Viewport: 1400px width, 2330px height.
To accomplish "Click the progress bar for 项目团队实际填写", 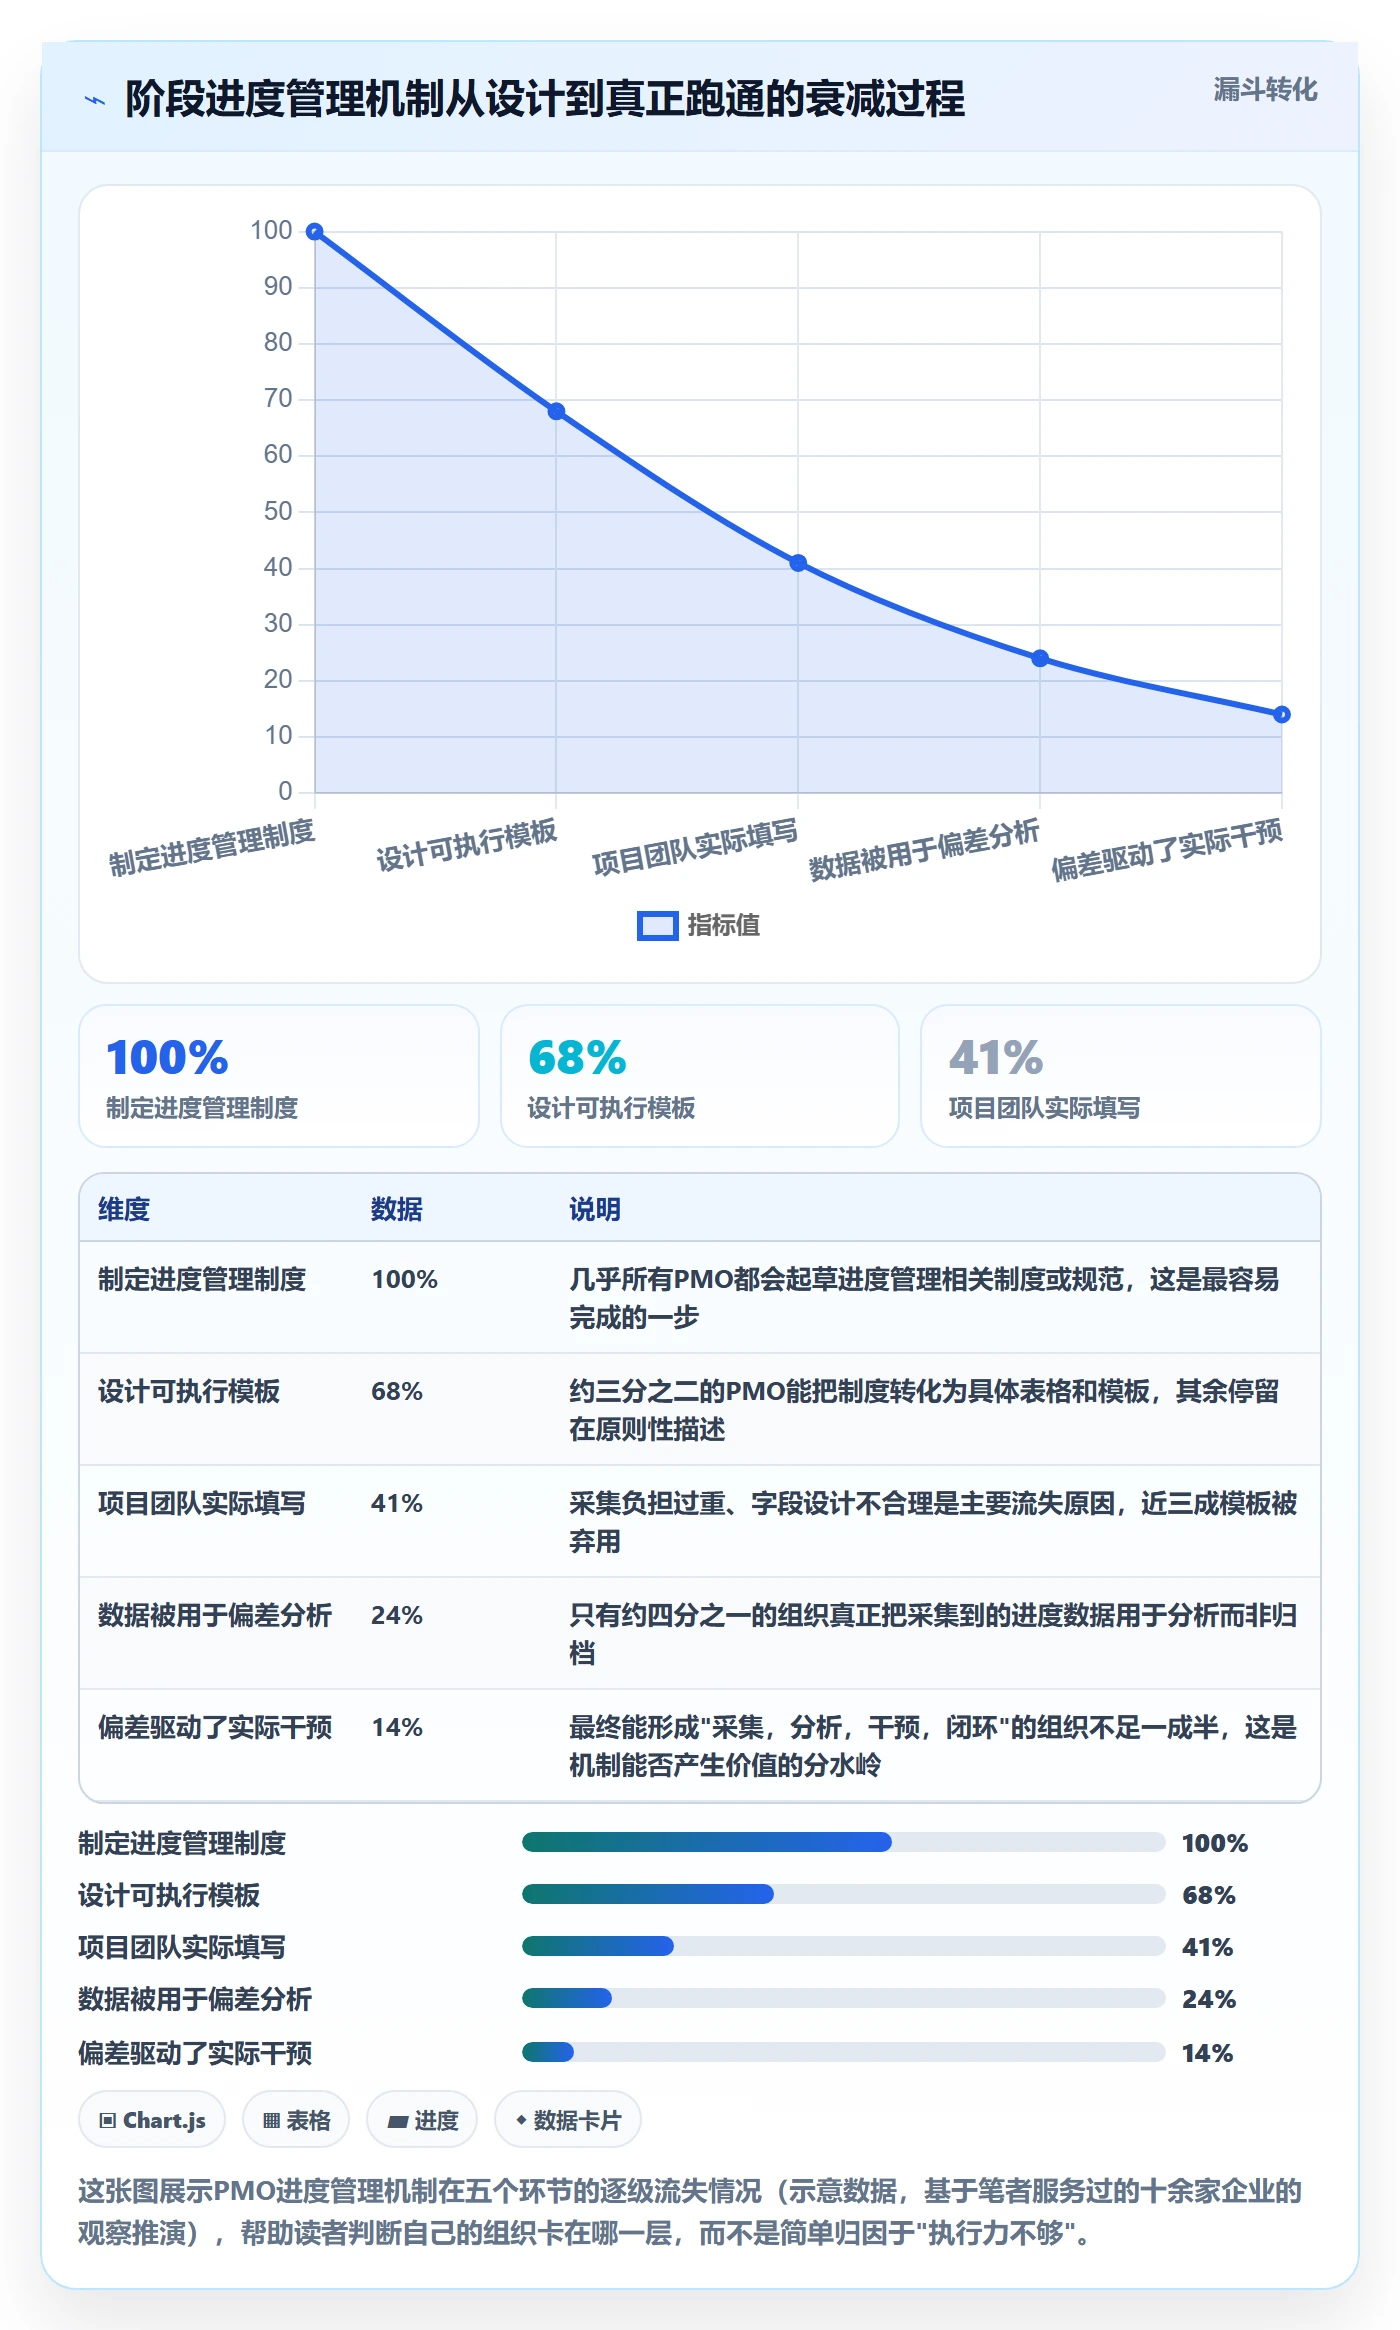I will (x=844, y=1946).
